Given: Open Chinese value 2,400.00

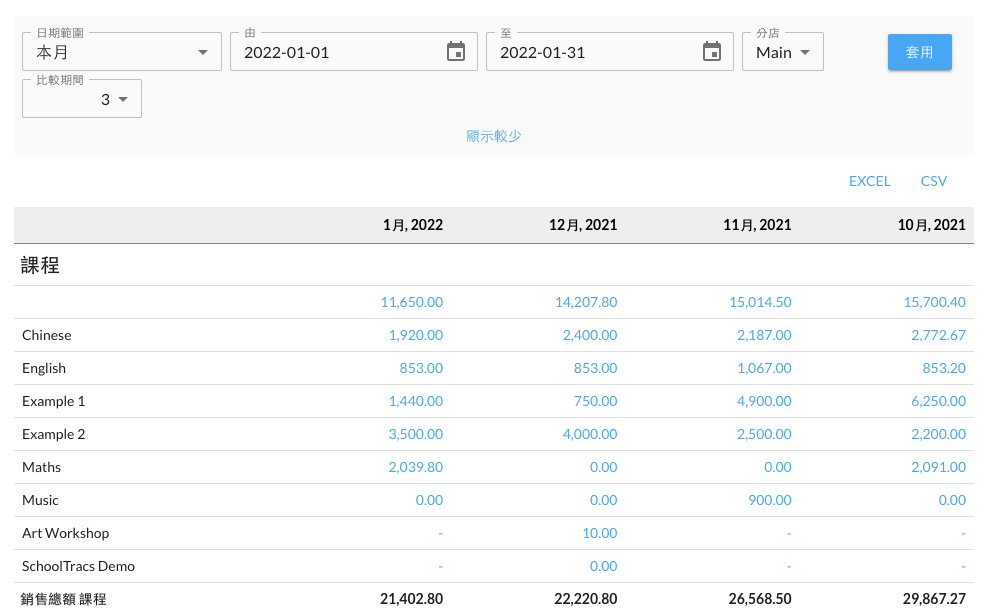Looking at the screenshot, I should [589, 335].
